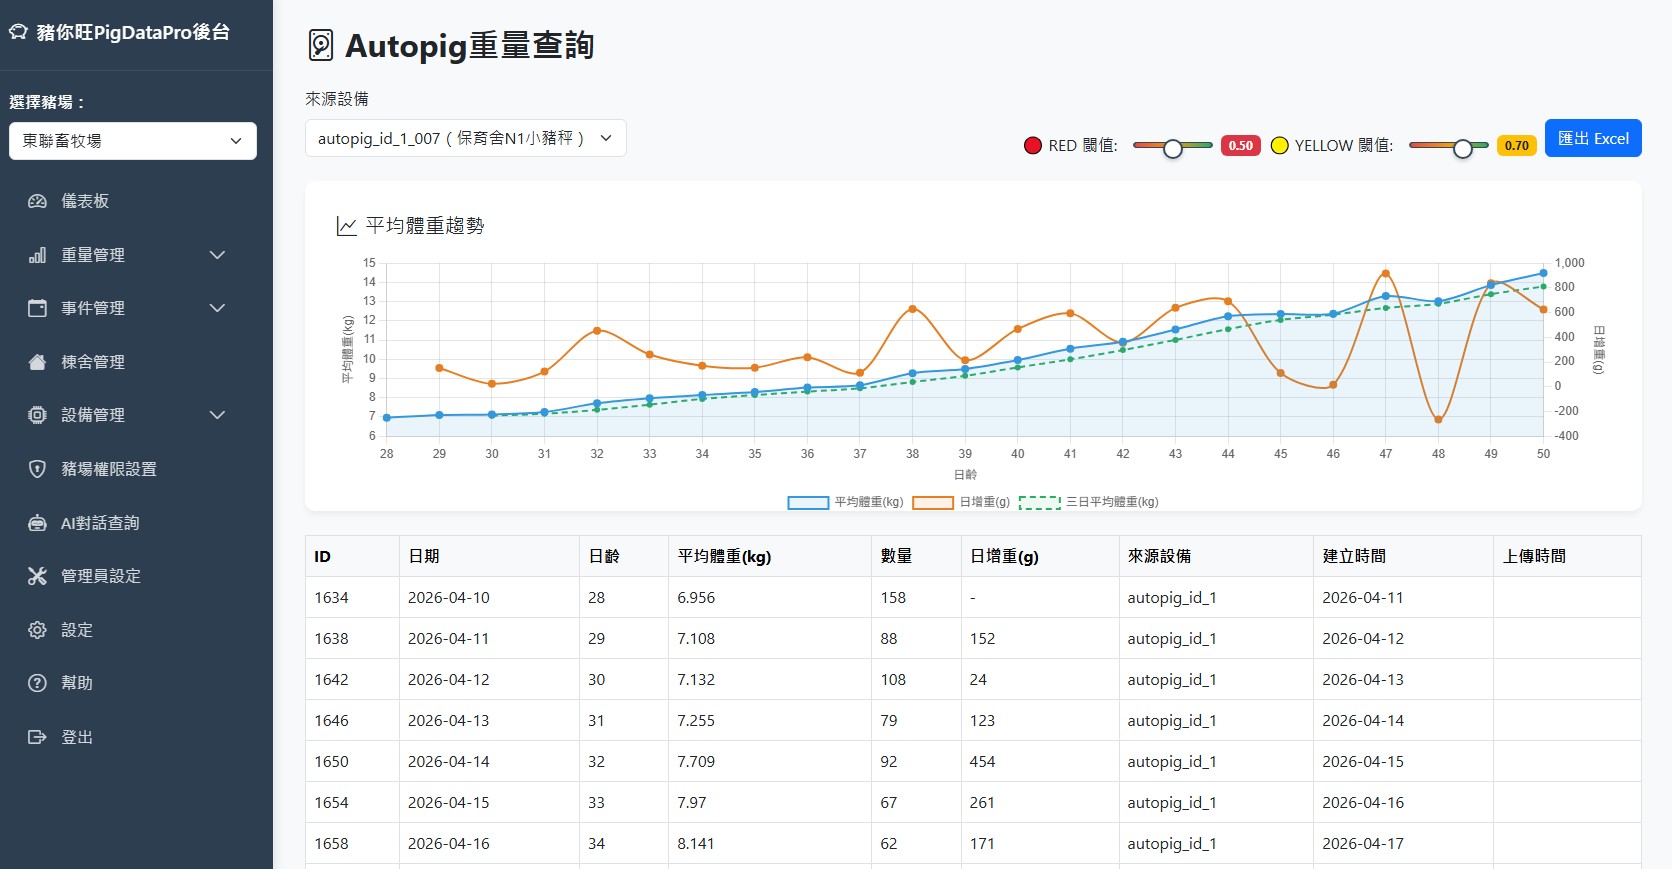Open AI對話查詢 menu item
This screenshot has width=1672, height=869.
point(100,523)
